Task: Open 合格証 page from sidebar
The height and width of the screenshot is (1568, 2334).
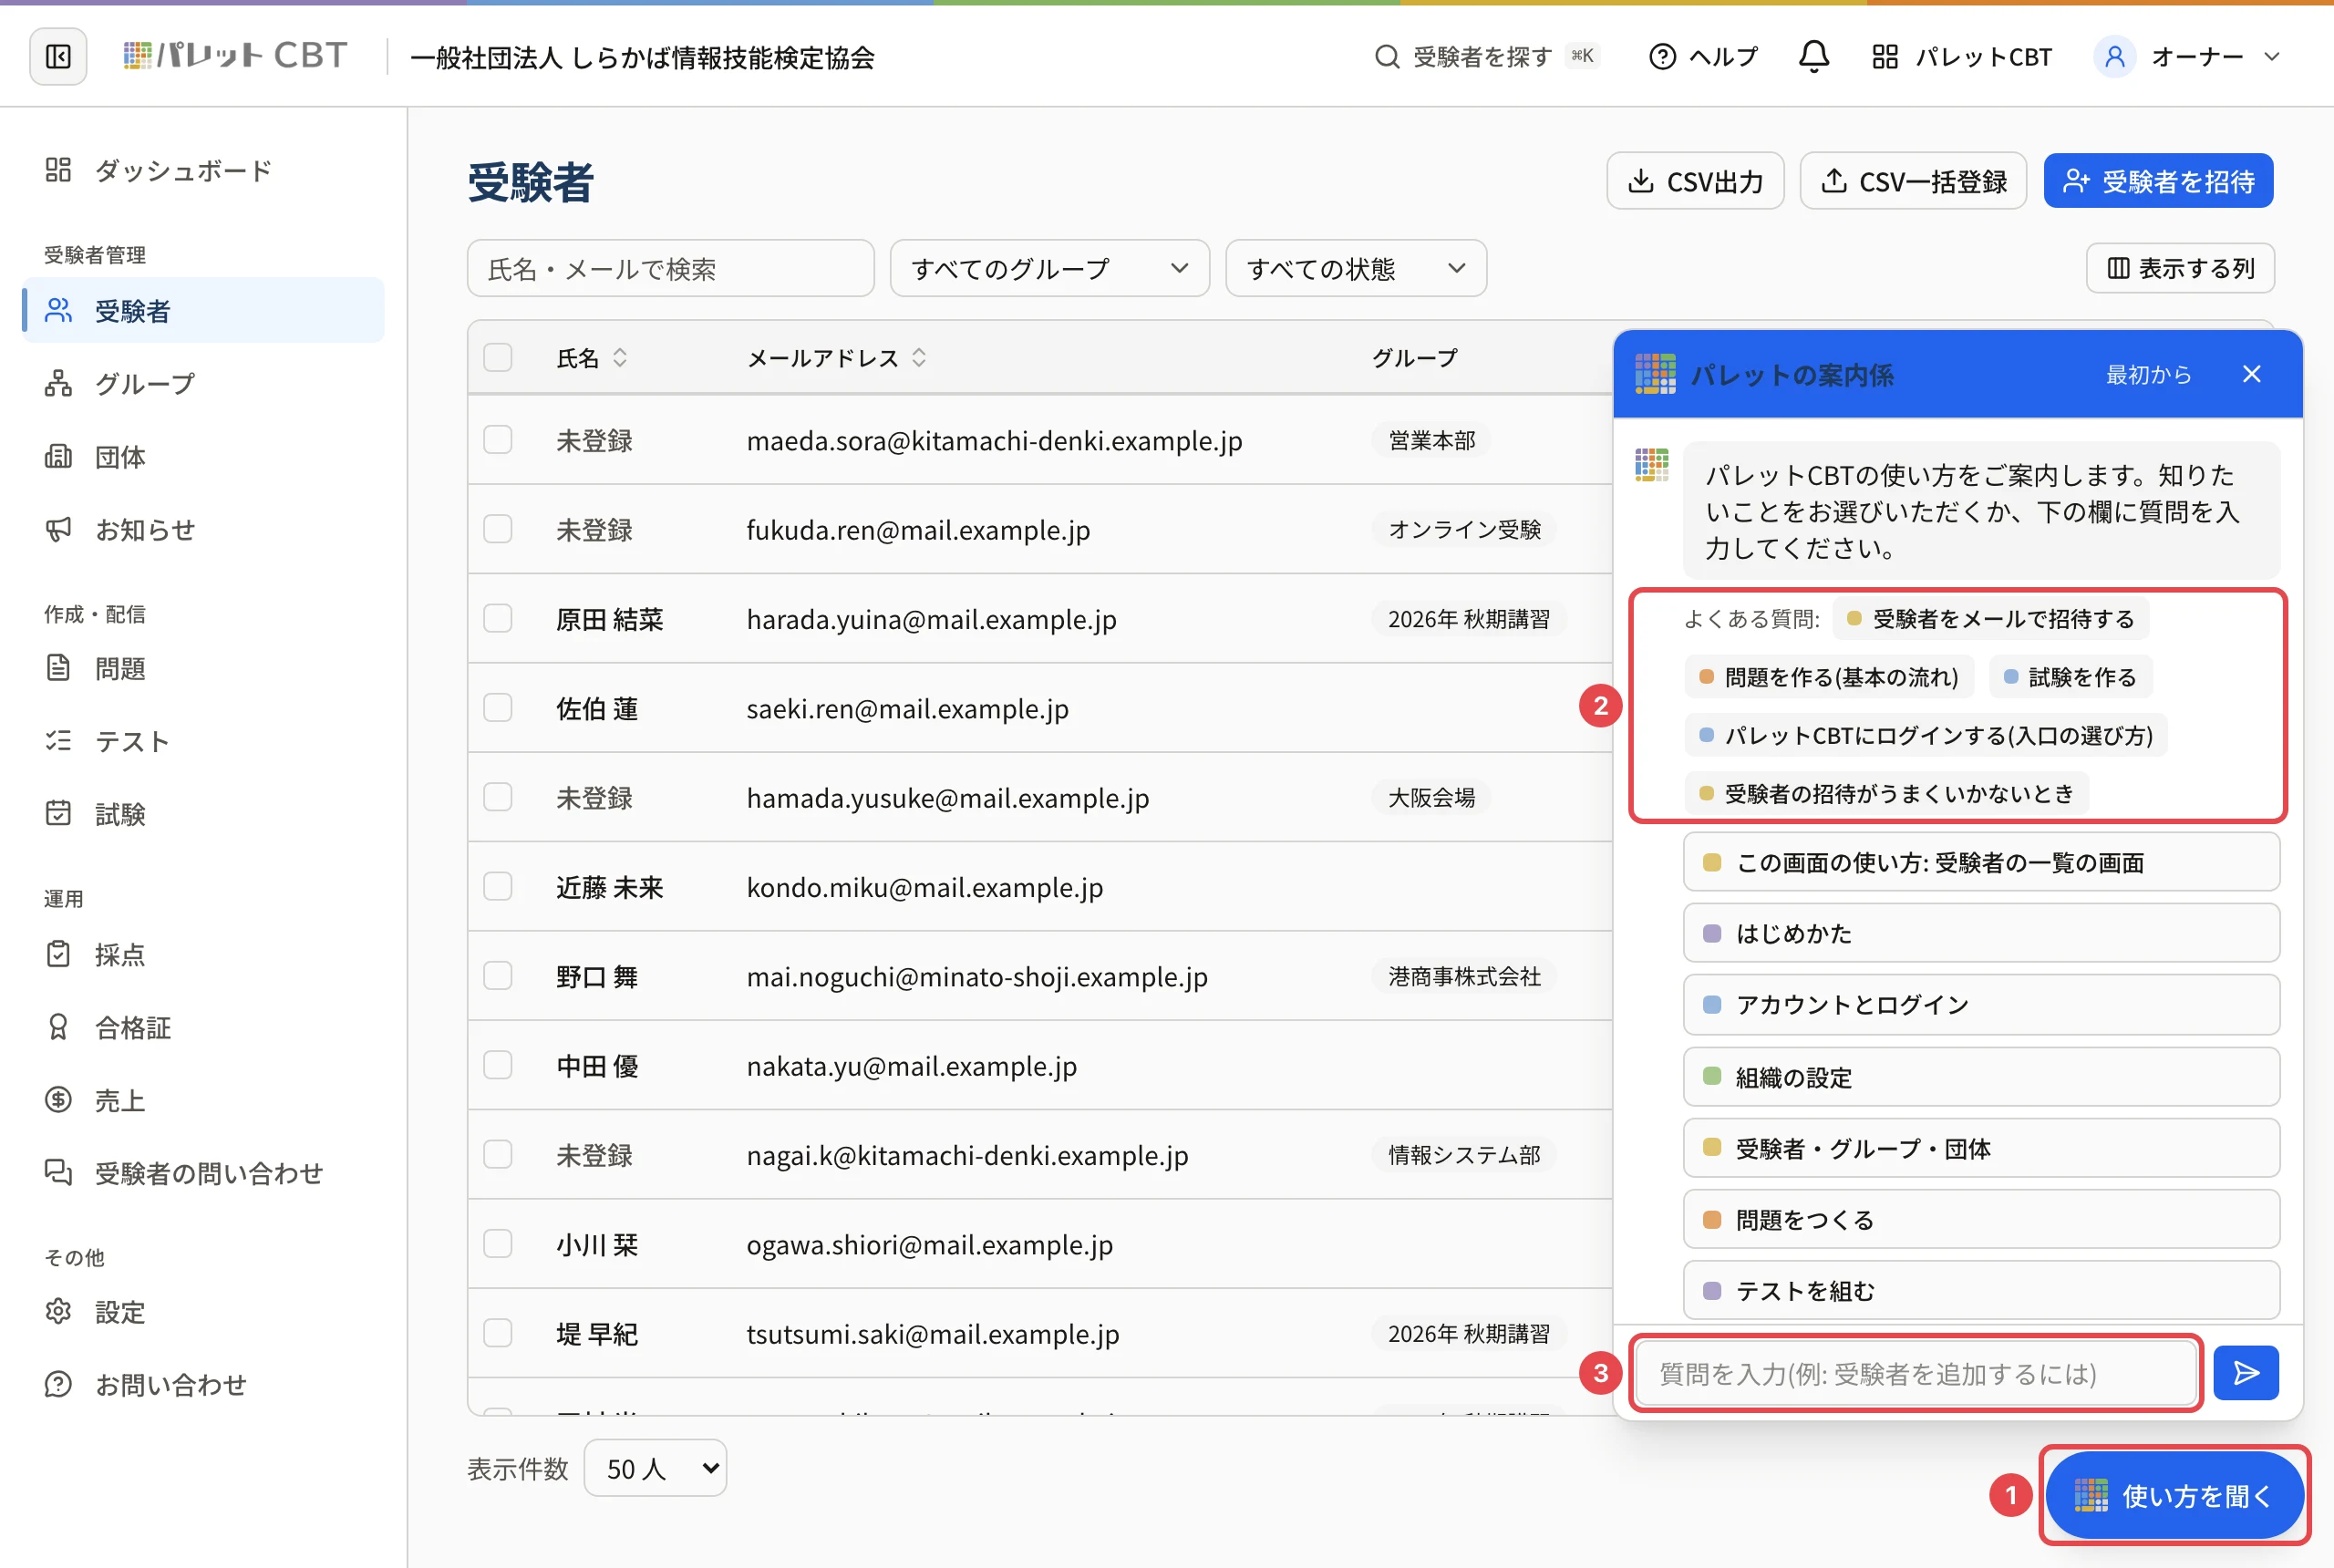Action: (x=202, y=1027)
